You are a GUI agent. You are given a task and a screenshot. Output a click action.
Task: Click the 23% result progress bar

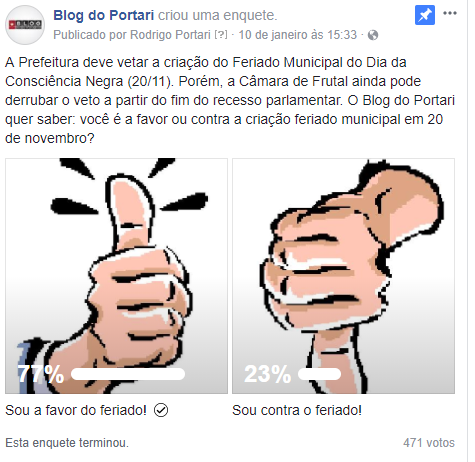pos(319,374)
